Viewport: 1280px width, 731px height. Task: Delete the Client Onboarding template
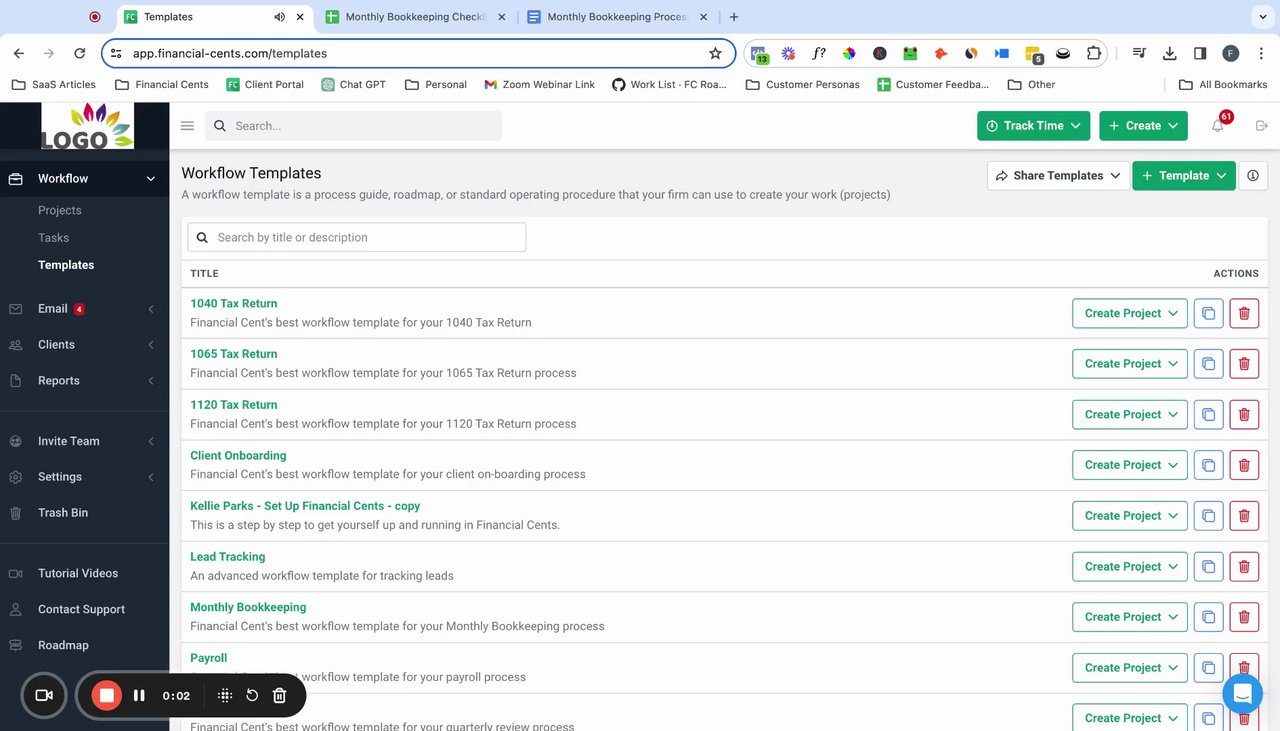click(x=1244, y=465)
